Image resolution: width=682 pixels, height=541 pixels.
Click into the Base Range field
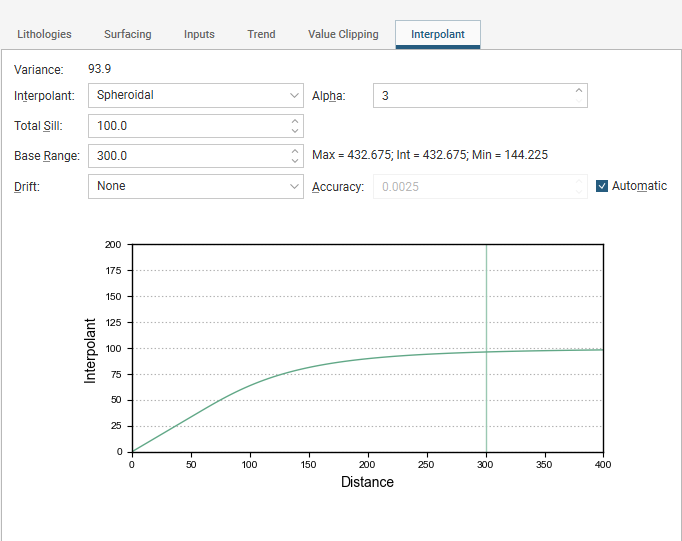point(189,156)
